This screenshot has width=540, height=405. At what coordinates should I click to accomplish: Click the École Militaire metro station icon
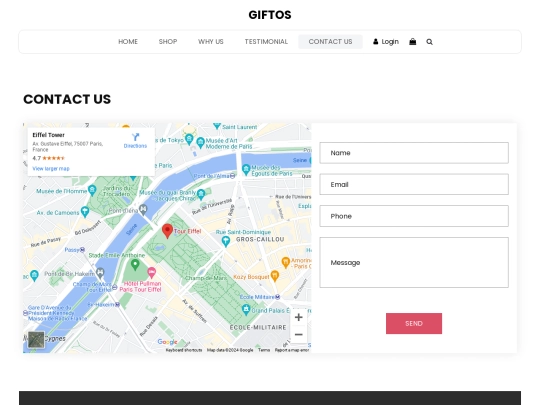(x=278, y=297)
